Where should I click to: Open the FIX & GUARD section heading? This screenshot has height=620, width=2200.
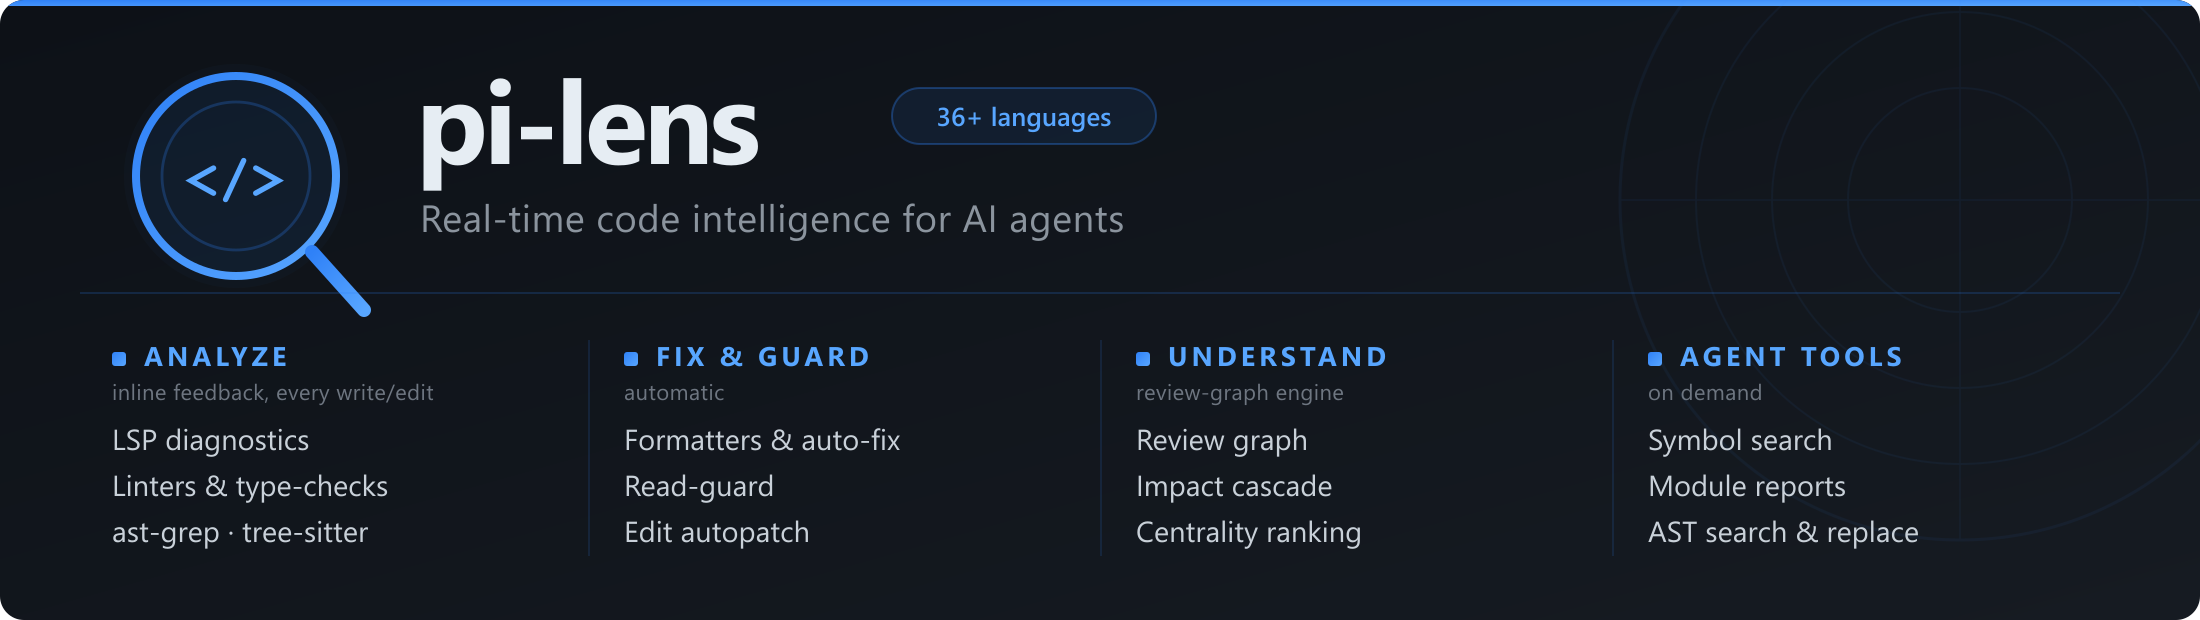(763, 357)
